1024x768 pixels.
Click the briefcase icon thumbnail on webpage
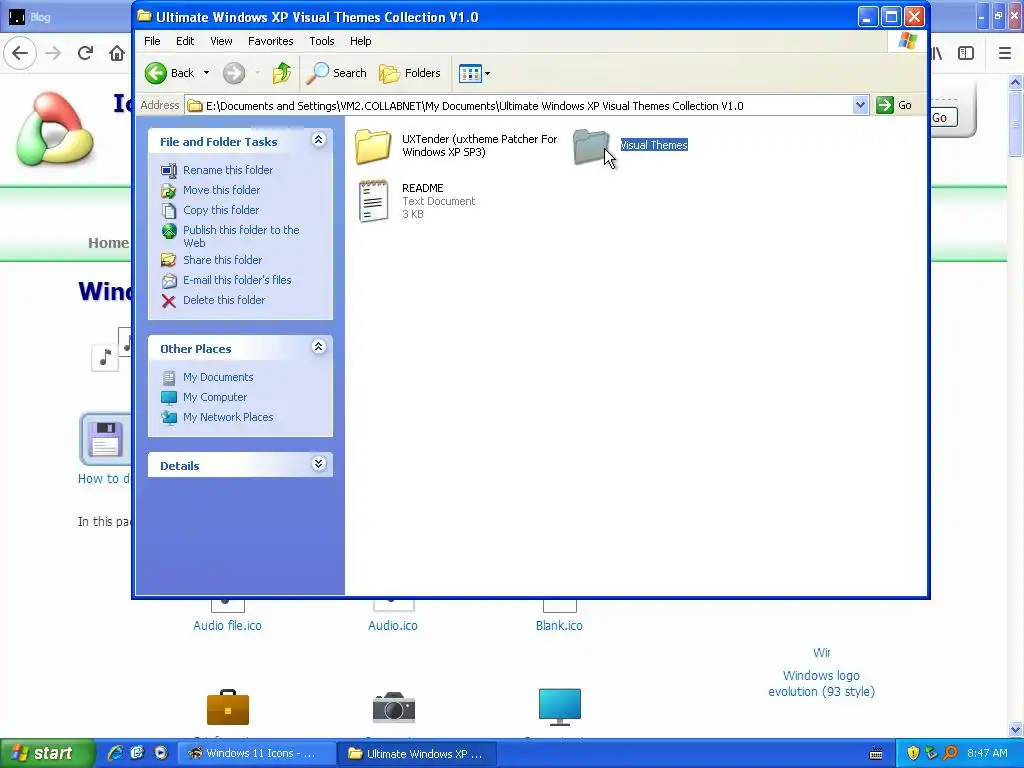tap(227, 707)
